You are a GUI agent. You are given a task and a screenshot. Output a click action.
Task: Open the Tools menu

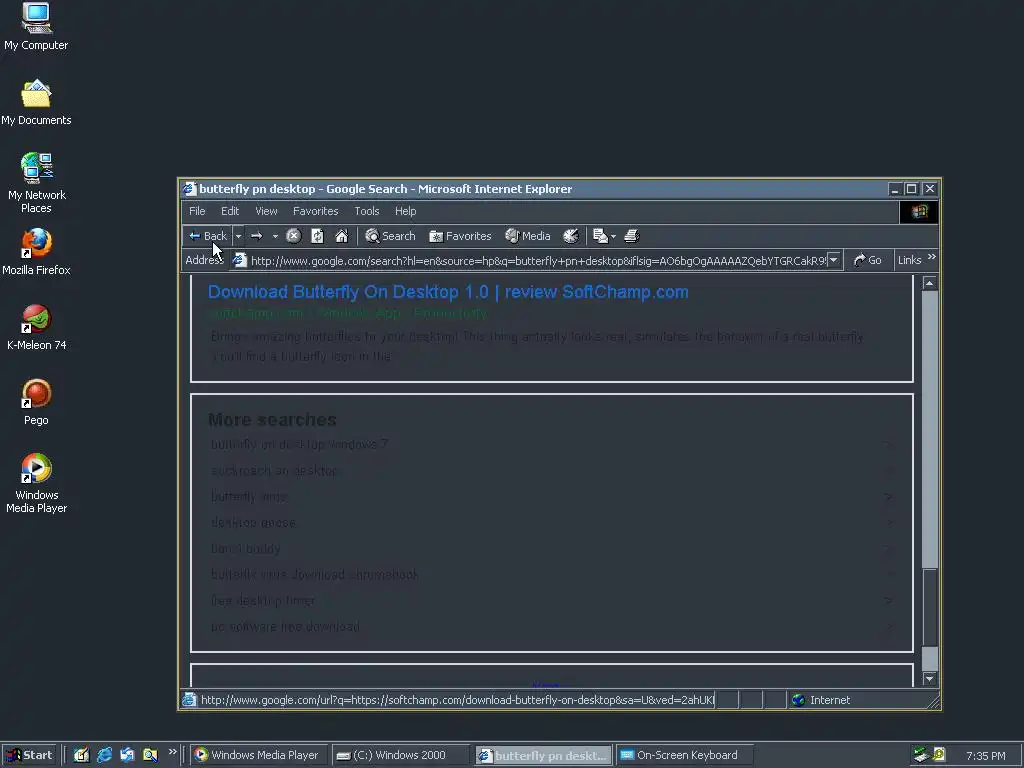[367, 211]
